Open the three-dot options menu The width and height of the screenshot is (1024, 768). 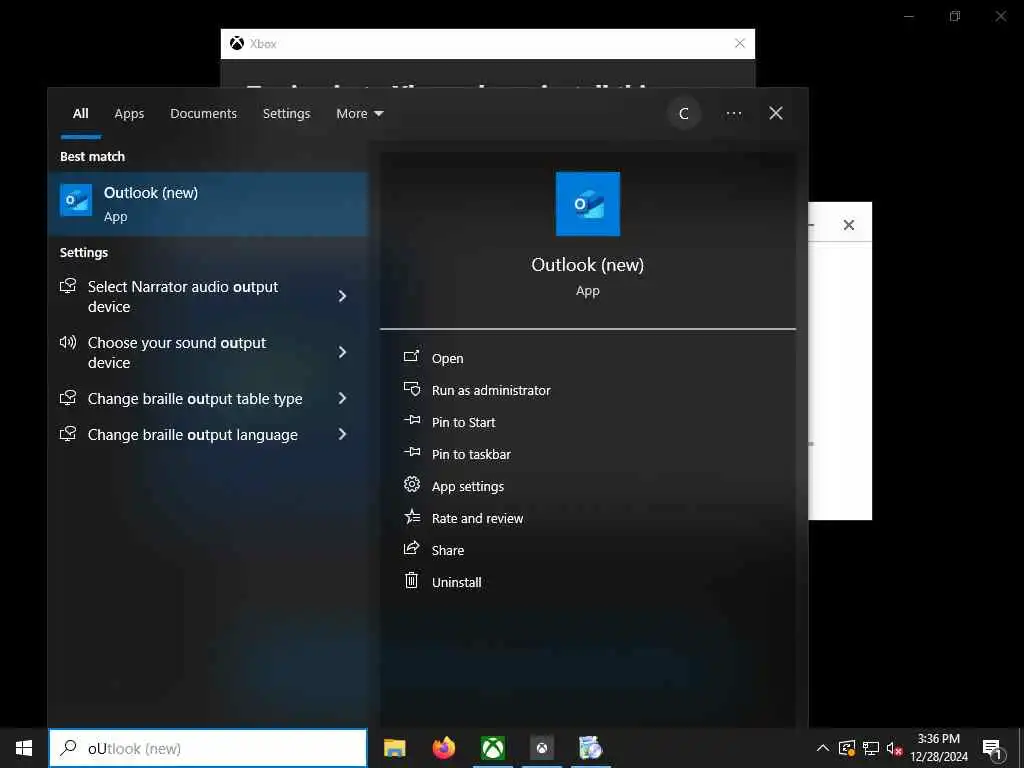pyautogui.click(x=733, y=114)
